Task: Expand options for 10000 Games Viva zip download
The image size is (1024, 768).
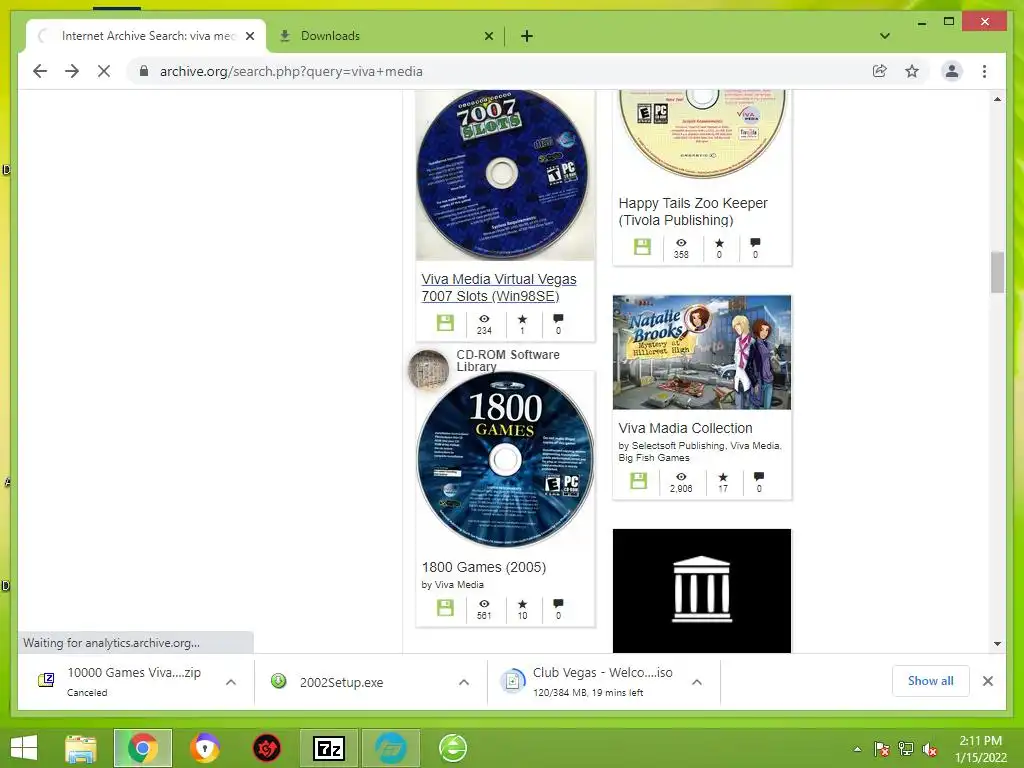Action: point(231,682)
